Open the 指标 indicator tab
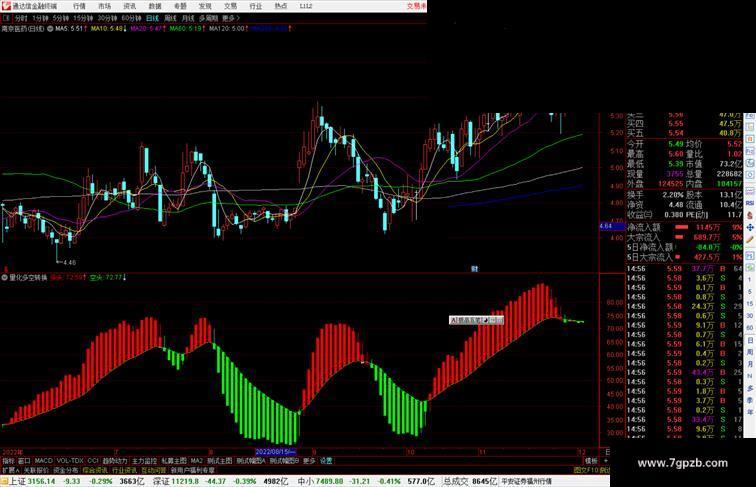Screen dimensions: 756x487 pyautogui.click(x=8, y=461)
